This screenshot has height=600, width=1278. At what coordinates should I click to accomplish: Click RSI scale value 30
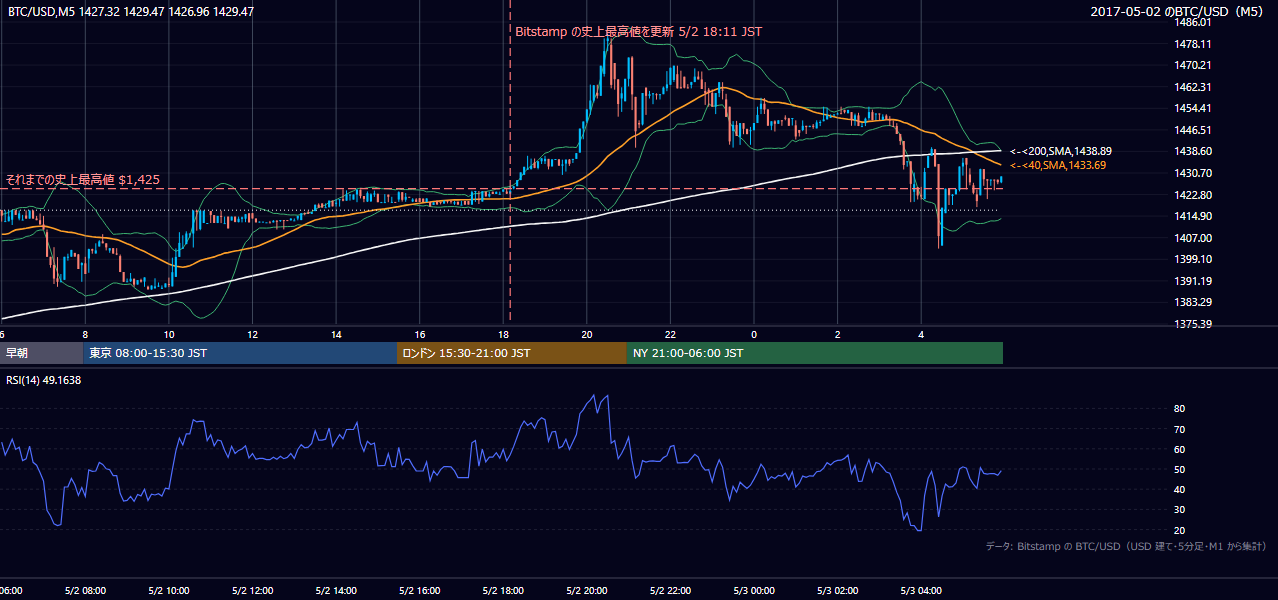click(1179, 510)
